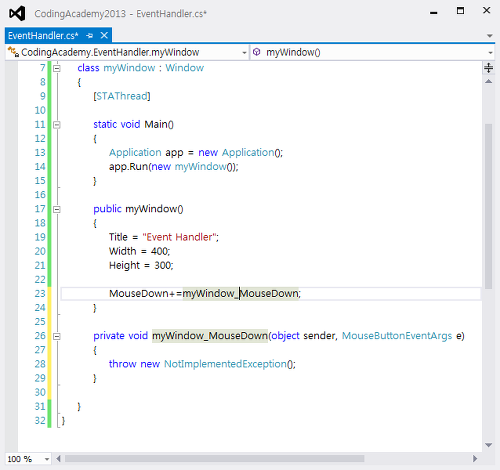500x470 pixels.
Task: Click the editor split handle icon
Action: (x=489, y=68)
